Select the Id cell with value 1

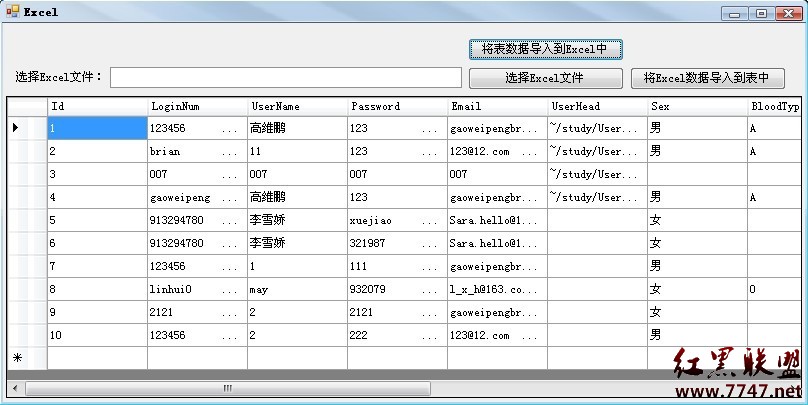[97, 128]
